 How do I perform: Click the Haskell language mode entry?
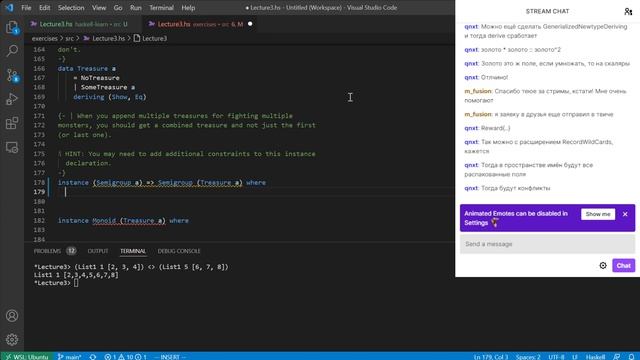tap(596, 357)
